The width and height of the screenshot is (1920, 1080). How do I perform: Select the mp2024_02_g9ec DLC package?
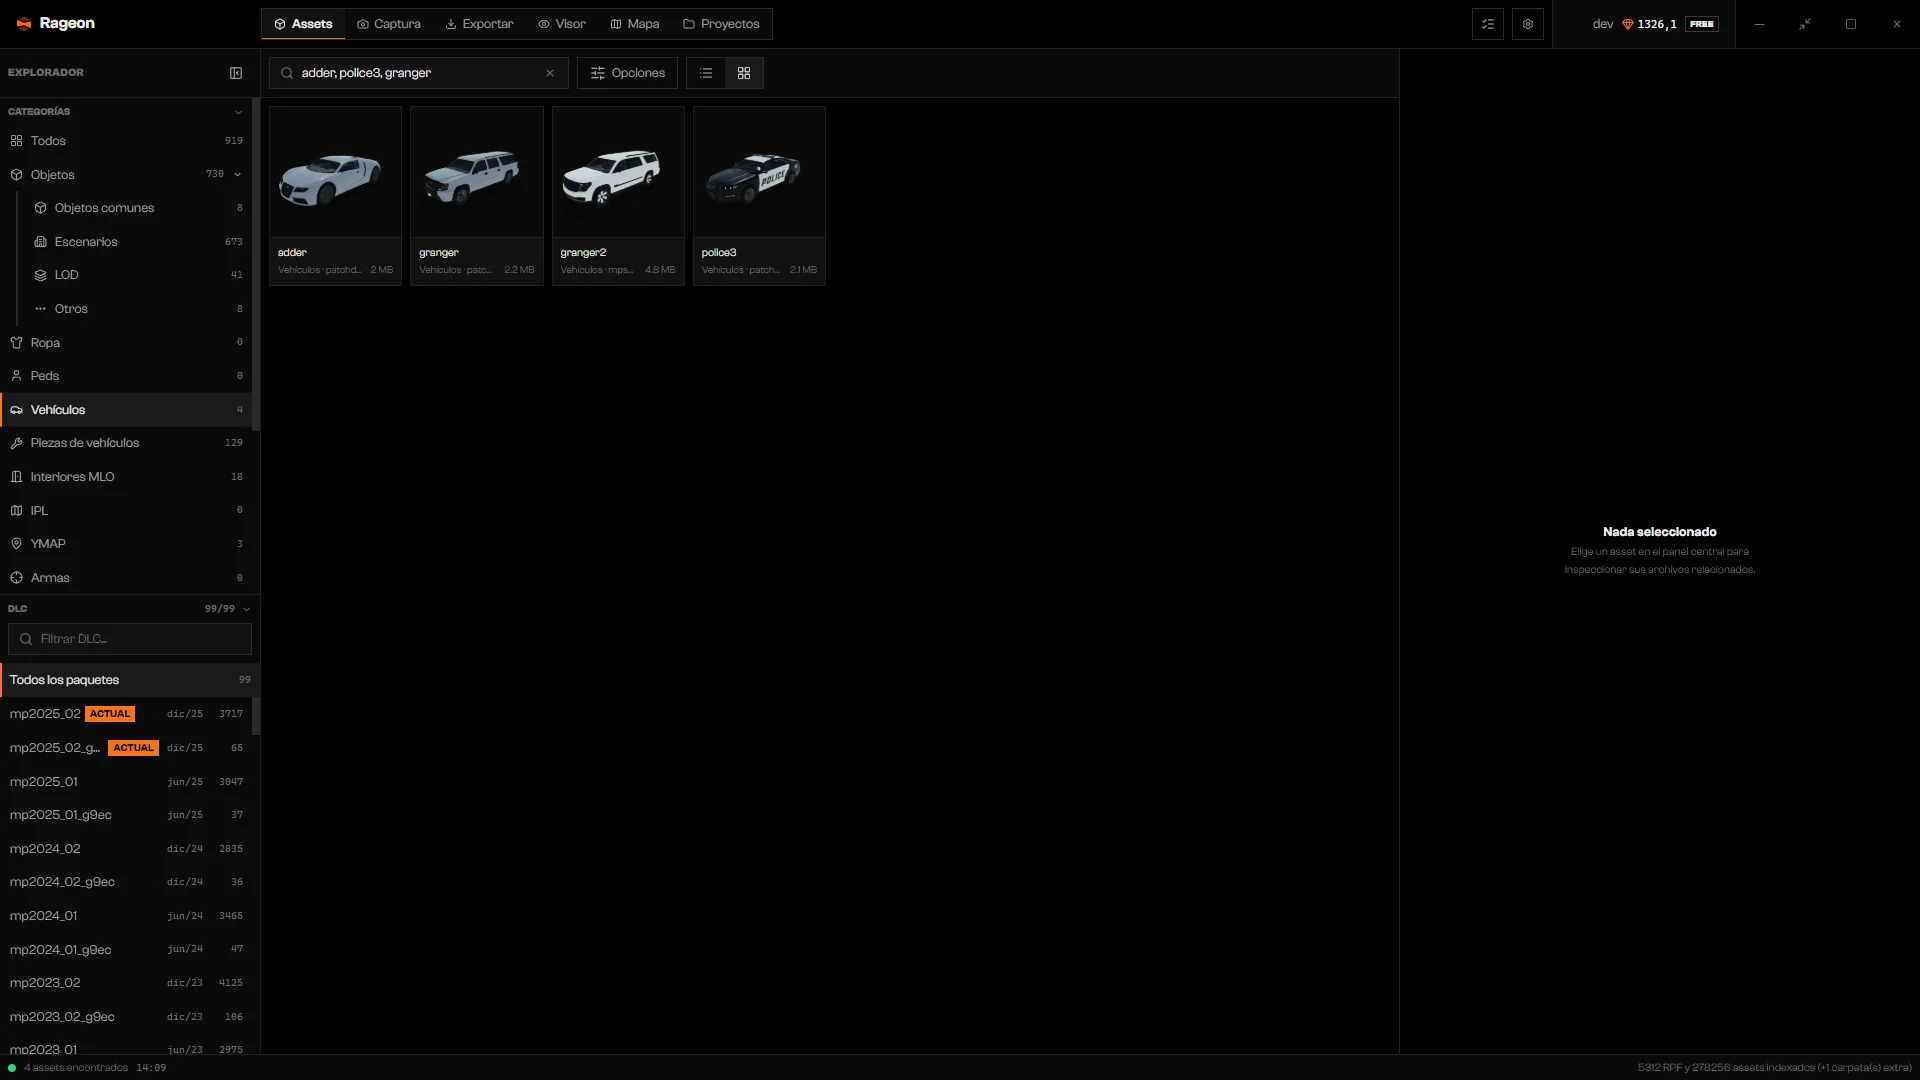coord(126,882)
